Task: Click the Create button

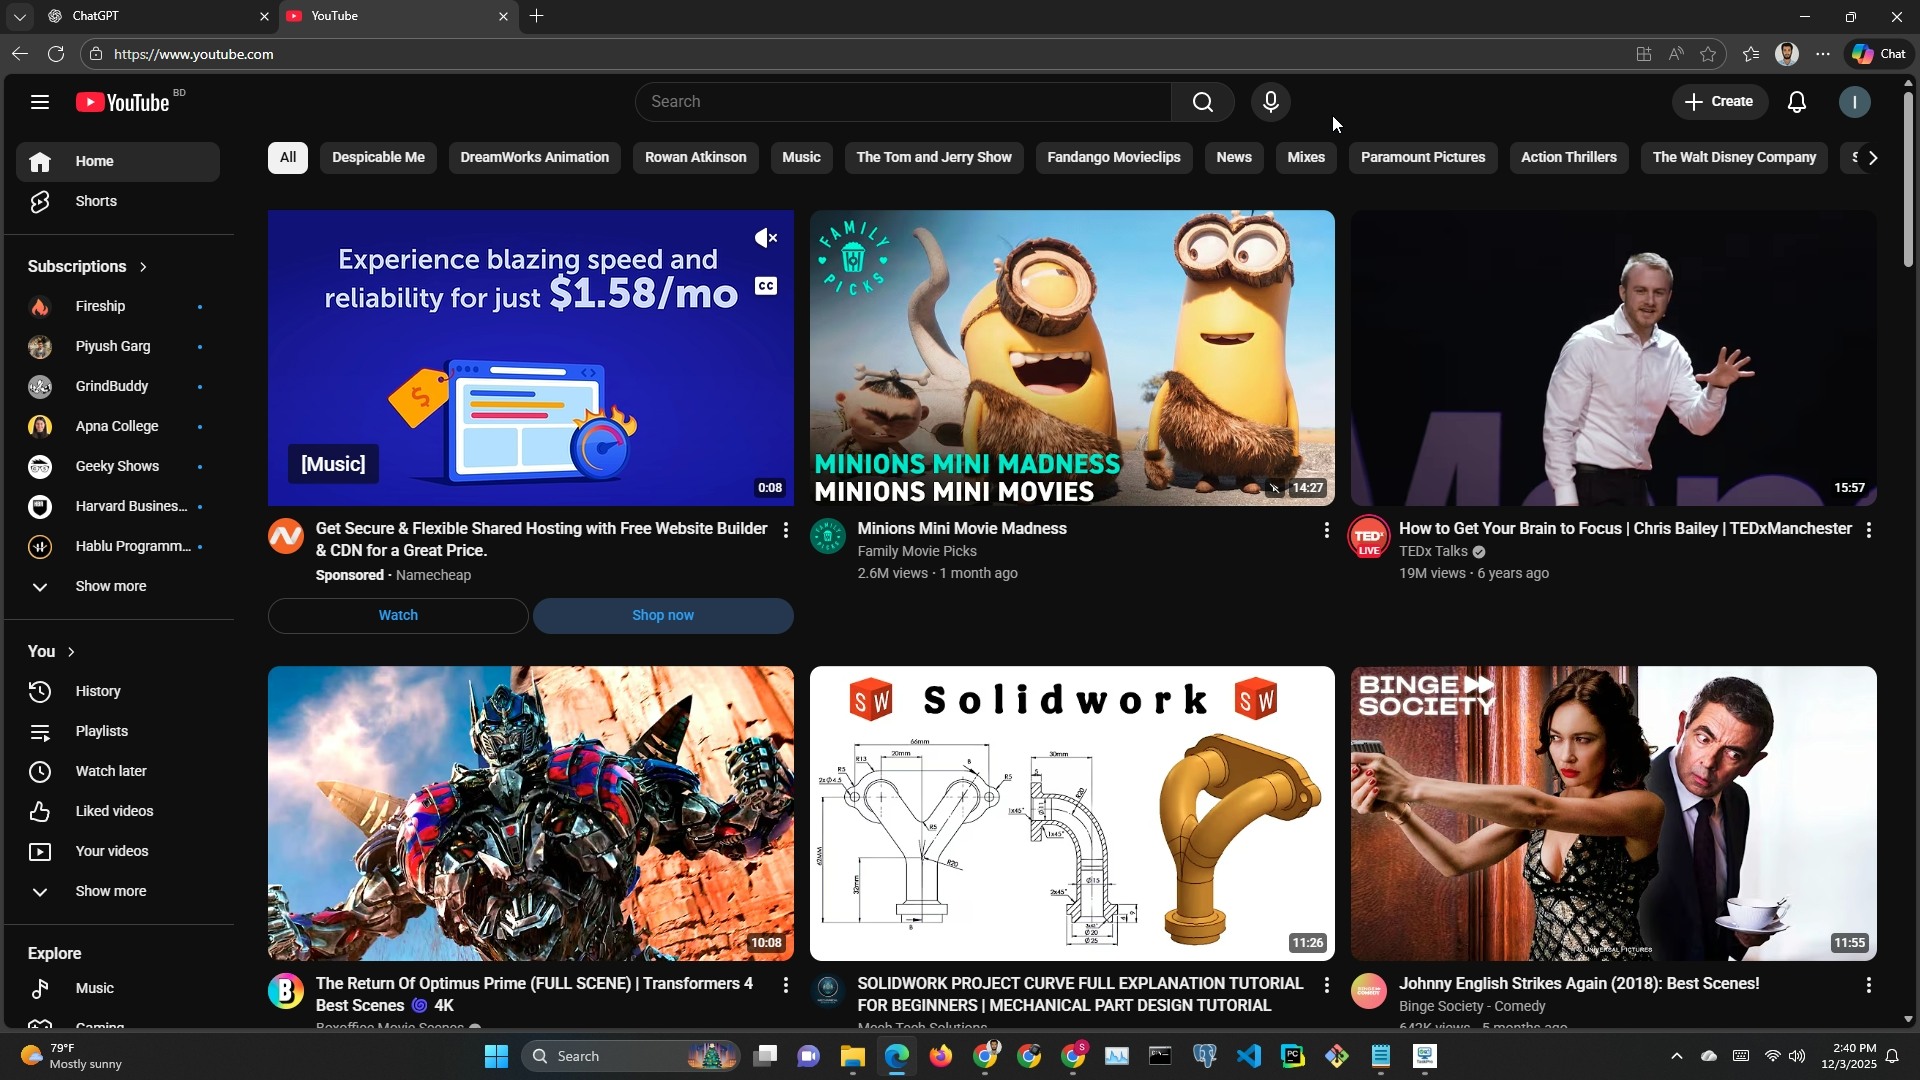Action: pyautogui.click(x=1718, y=102)
